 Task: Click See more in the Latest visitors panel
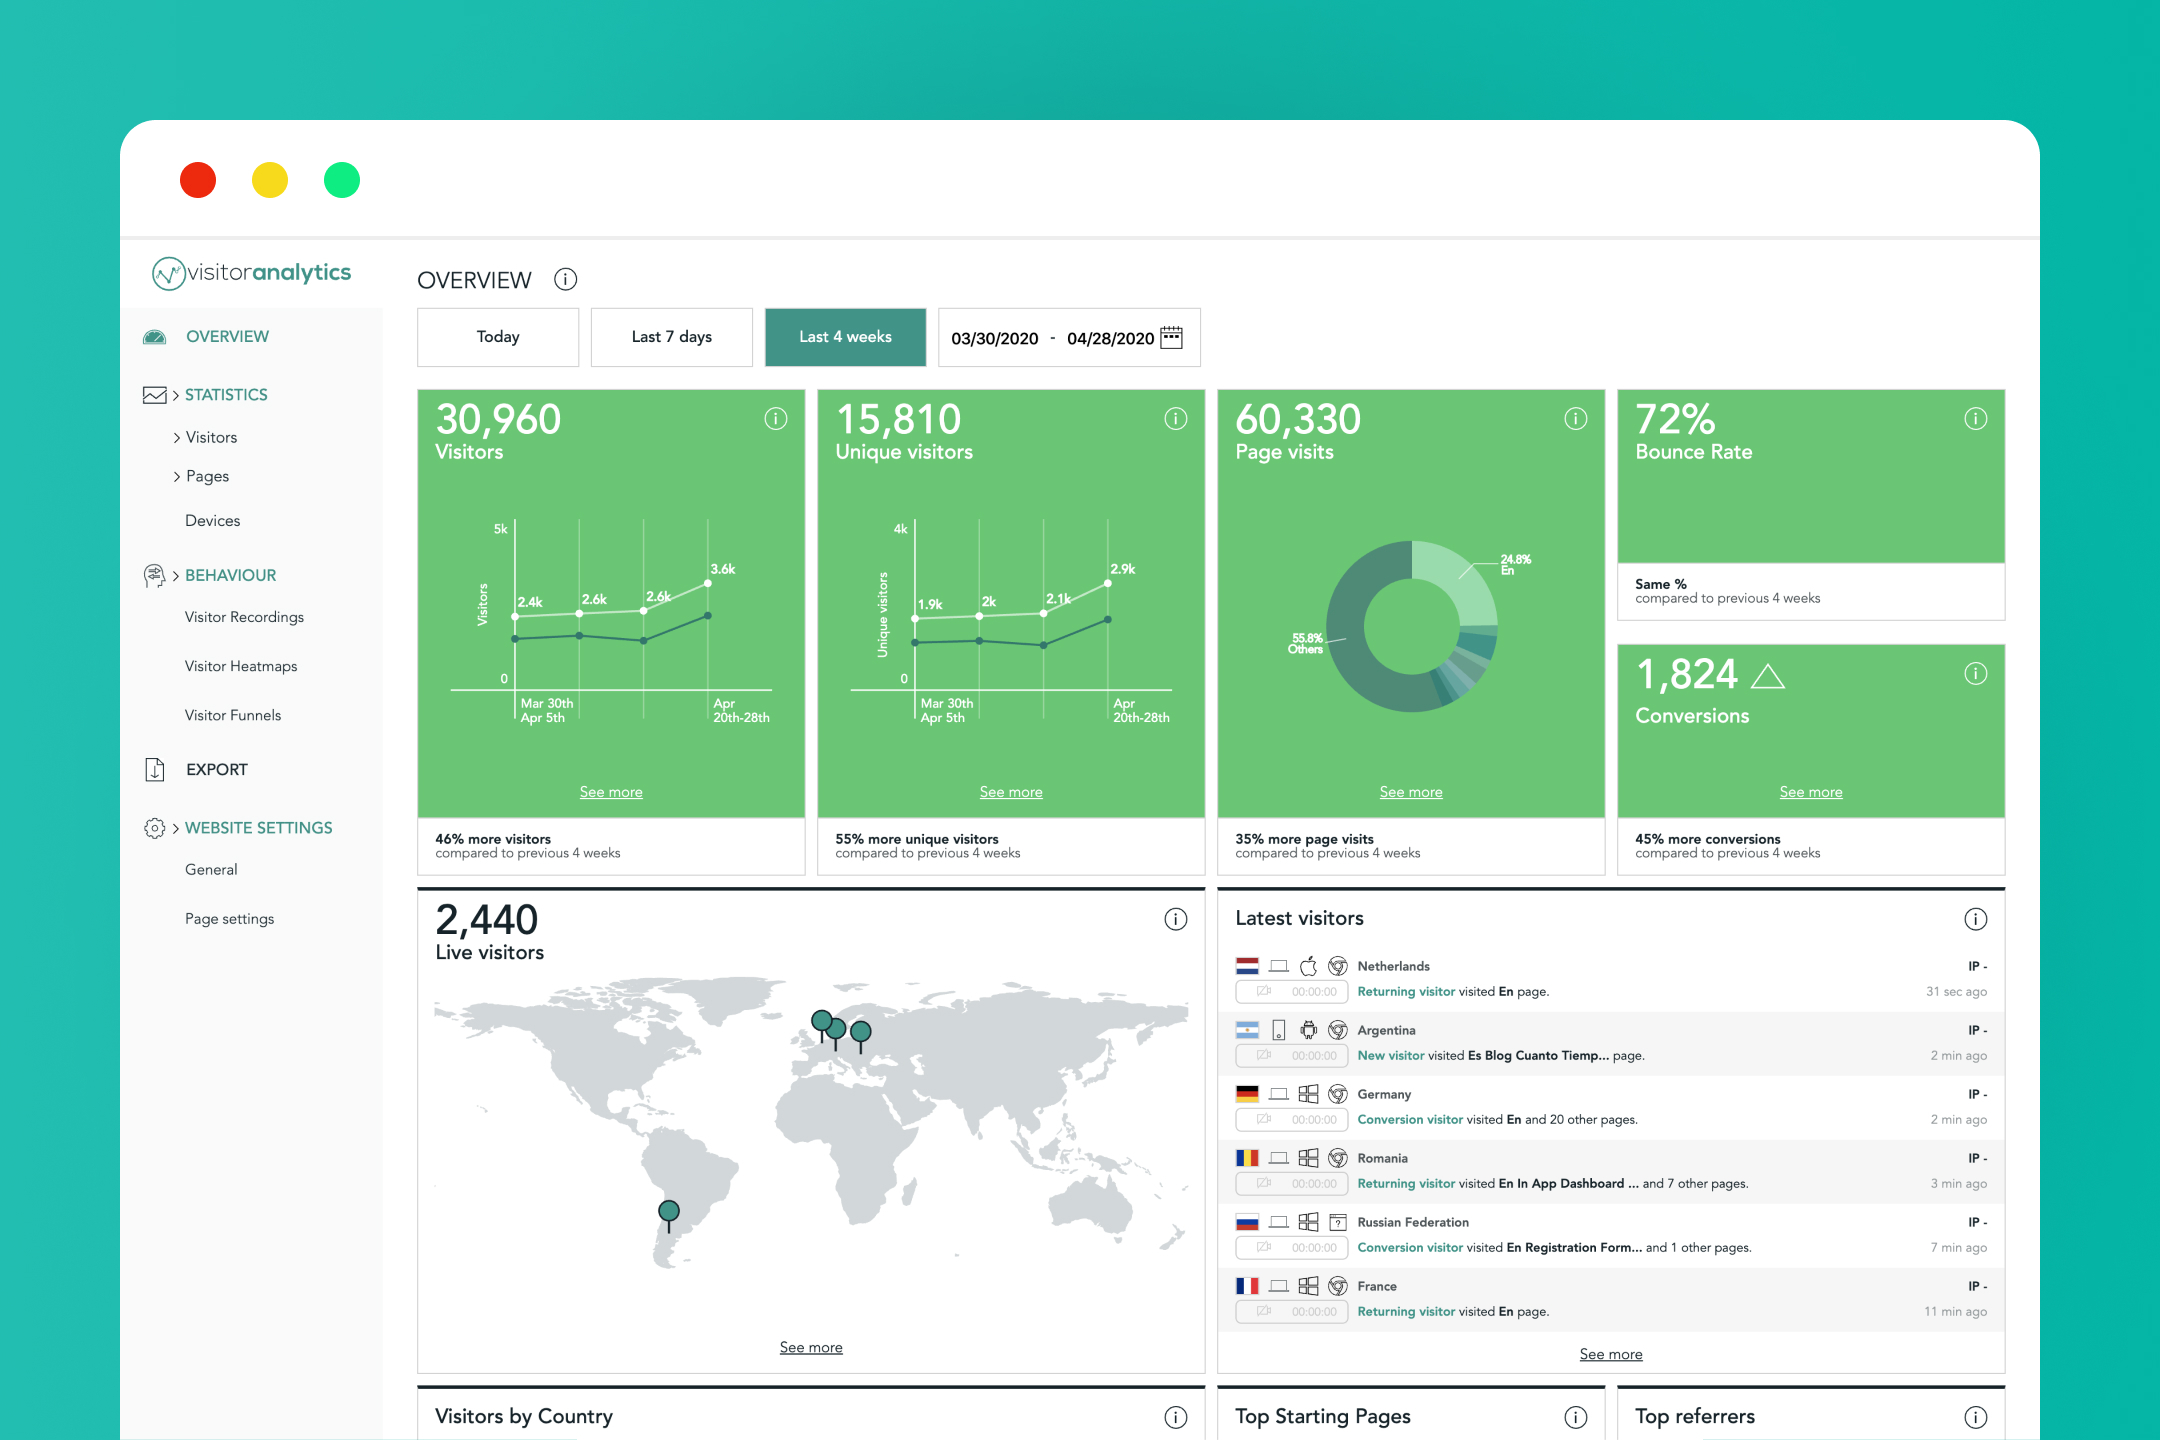tap(1610, 1354)
